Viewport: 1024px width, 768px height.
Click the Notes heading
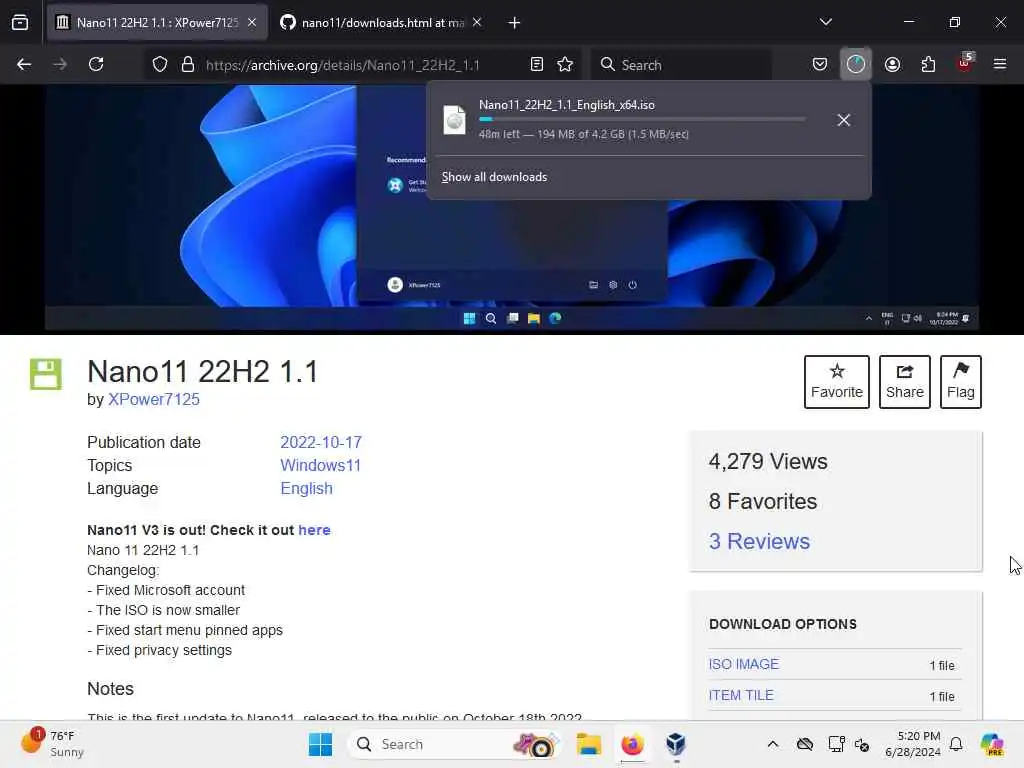(110, 689)
